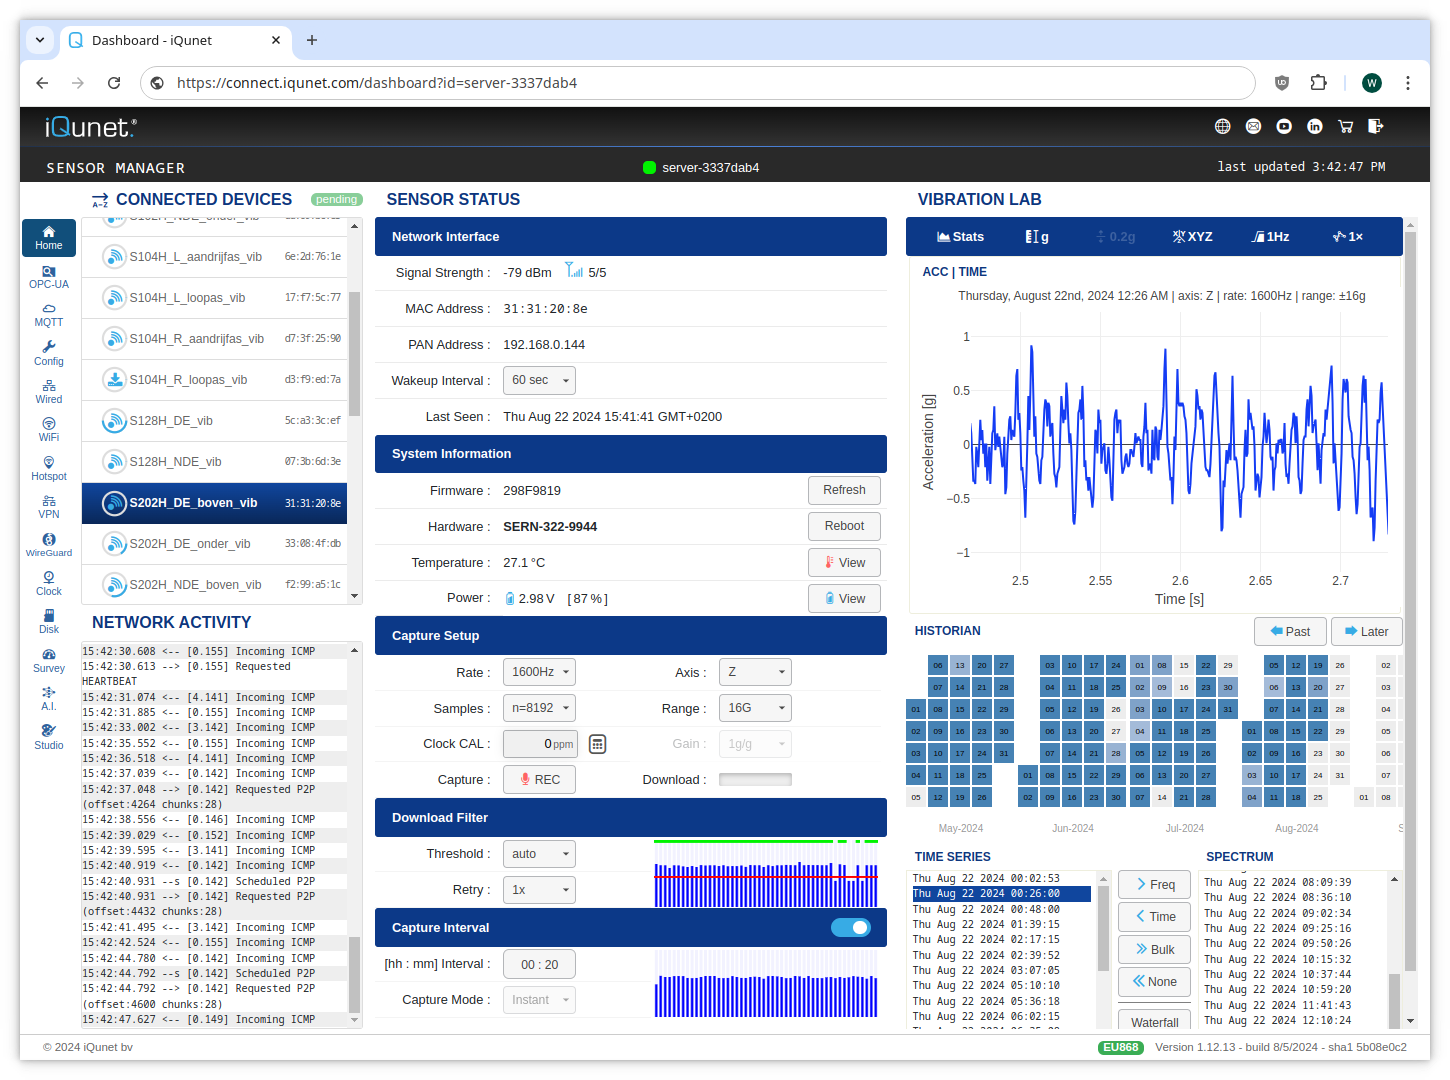The height and width of the screenshot is (1080, 1450).
Task: Select spectrum entry Thu Aug 22 2024 09:02:34
Action: click(1277, 913)
